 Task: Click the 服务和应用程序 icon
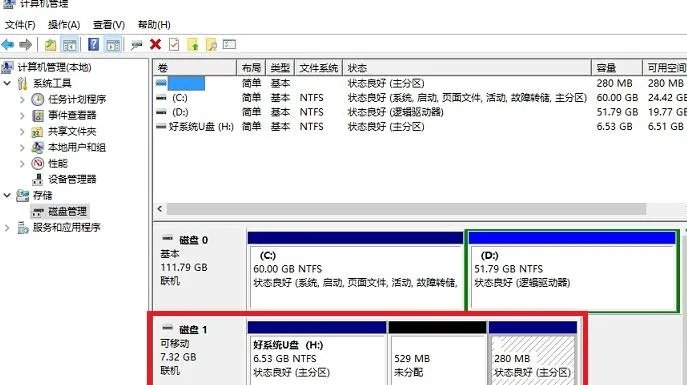(23, 227)
